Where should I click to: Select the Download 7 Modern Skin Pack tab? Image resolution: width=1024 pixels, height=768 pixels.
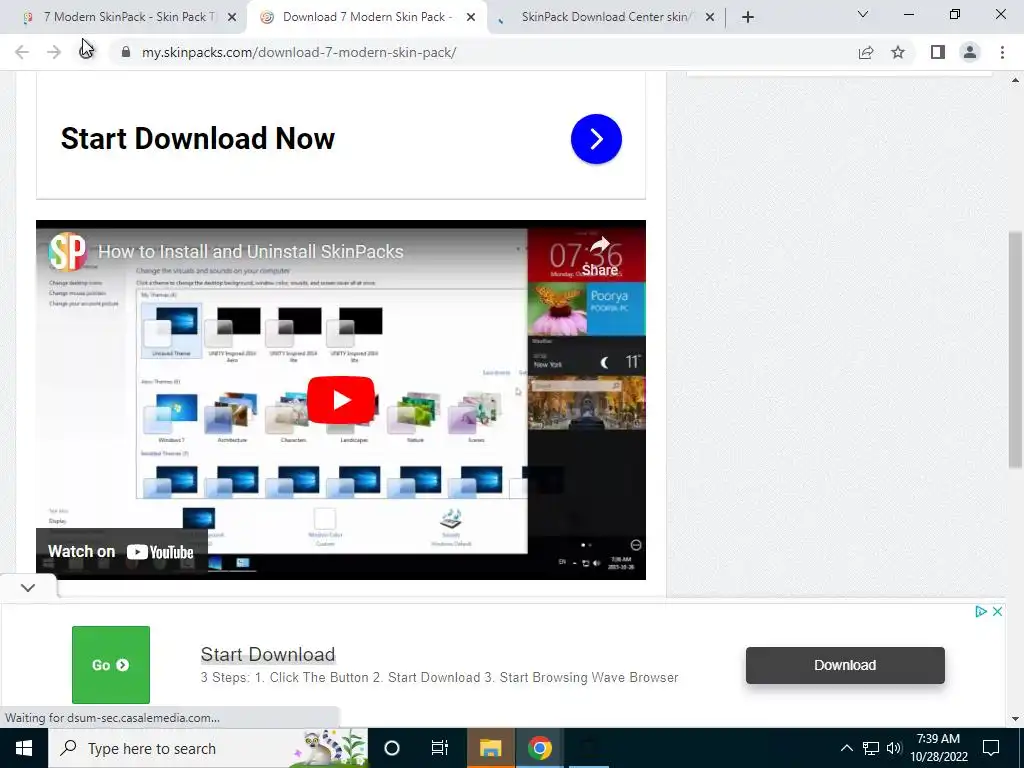pos(367,17)
